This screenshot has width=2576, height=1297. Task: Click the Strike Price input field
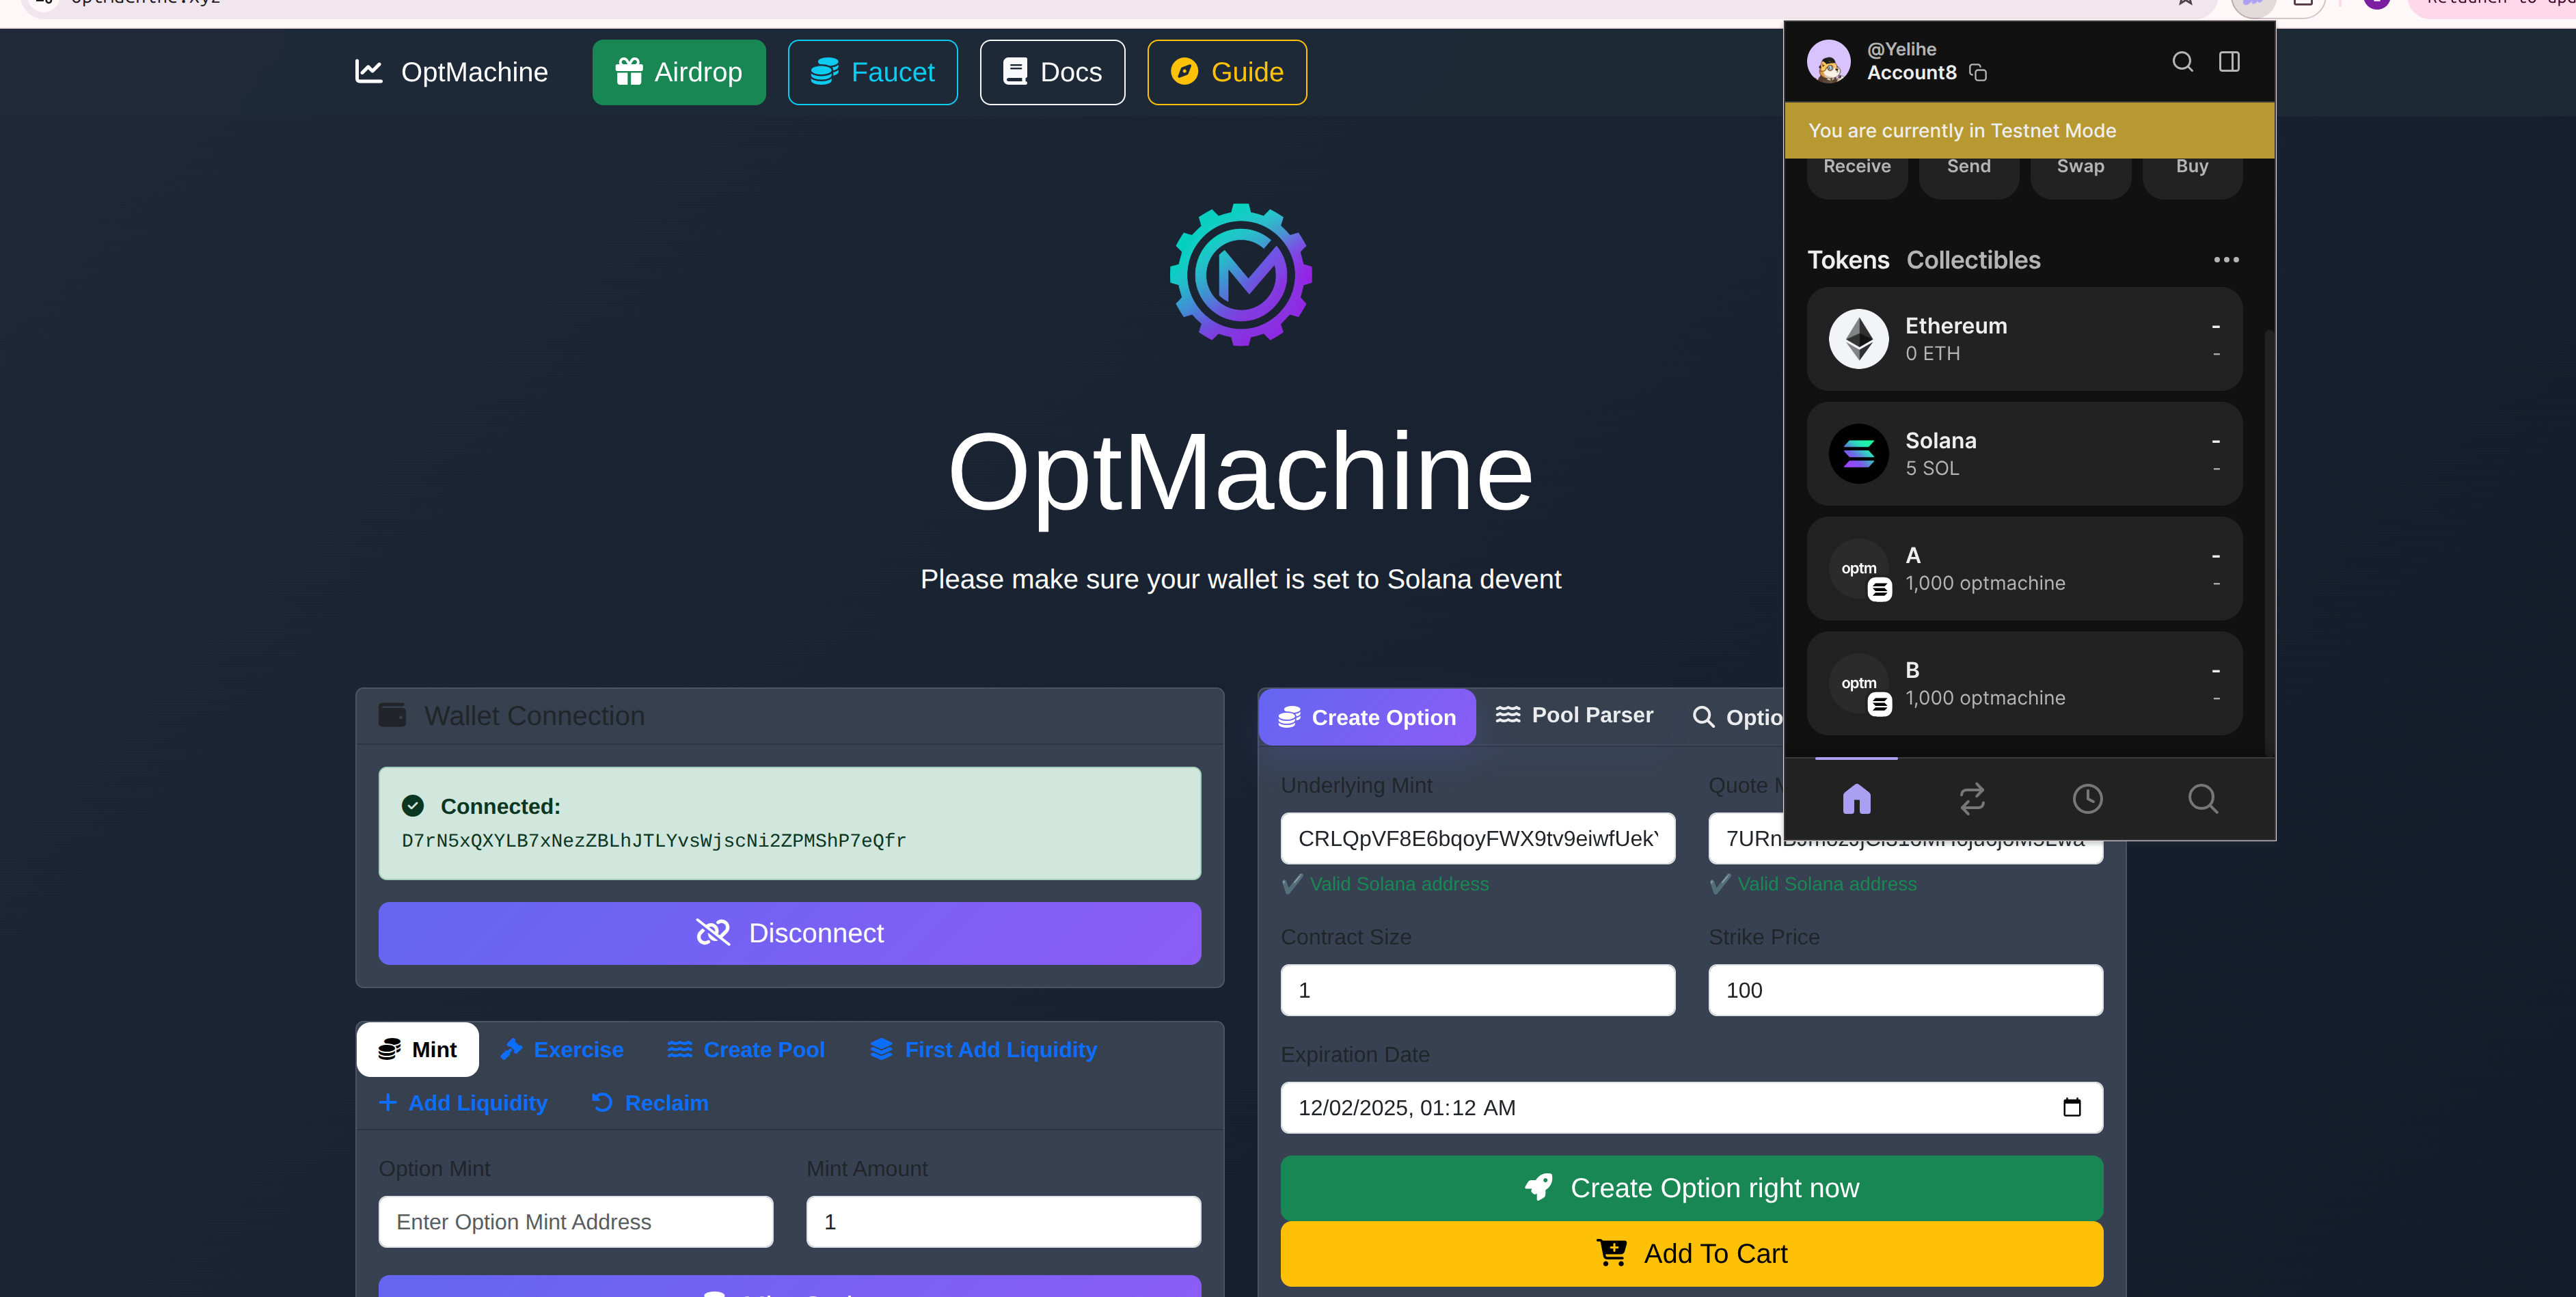pos(1904,990)
